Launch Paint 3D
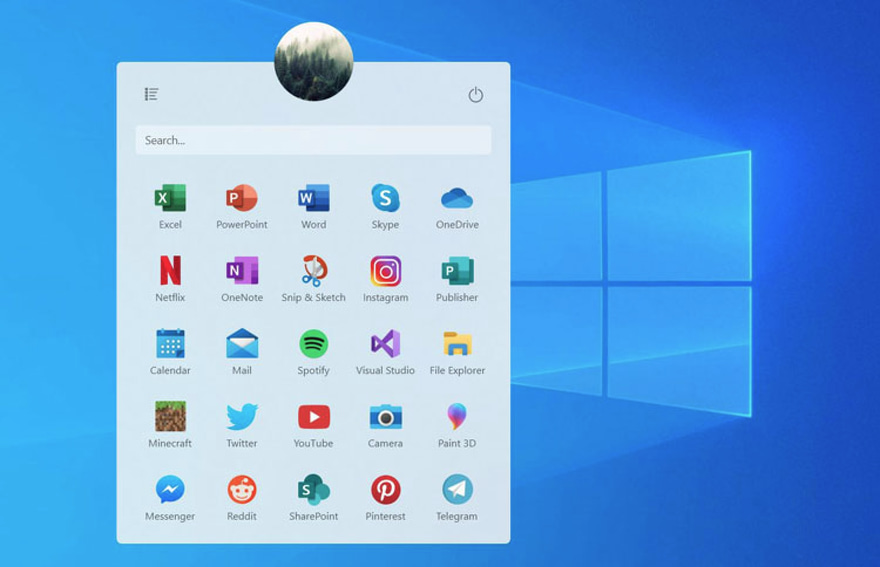880x567 pixels. 457,417
